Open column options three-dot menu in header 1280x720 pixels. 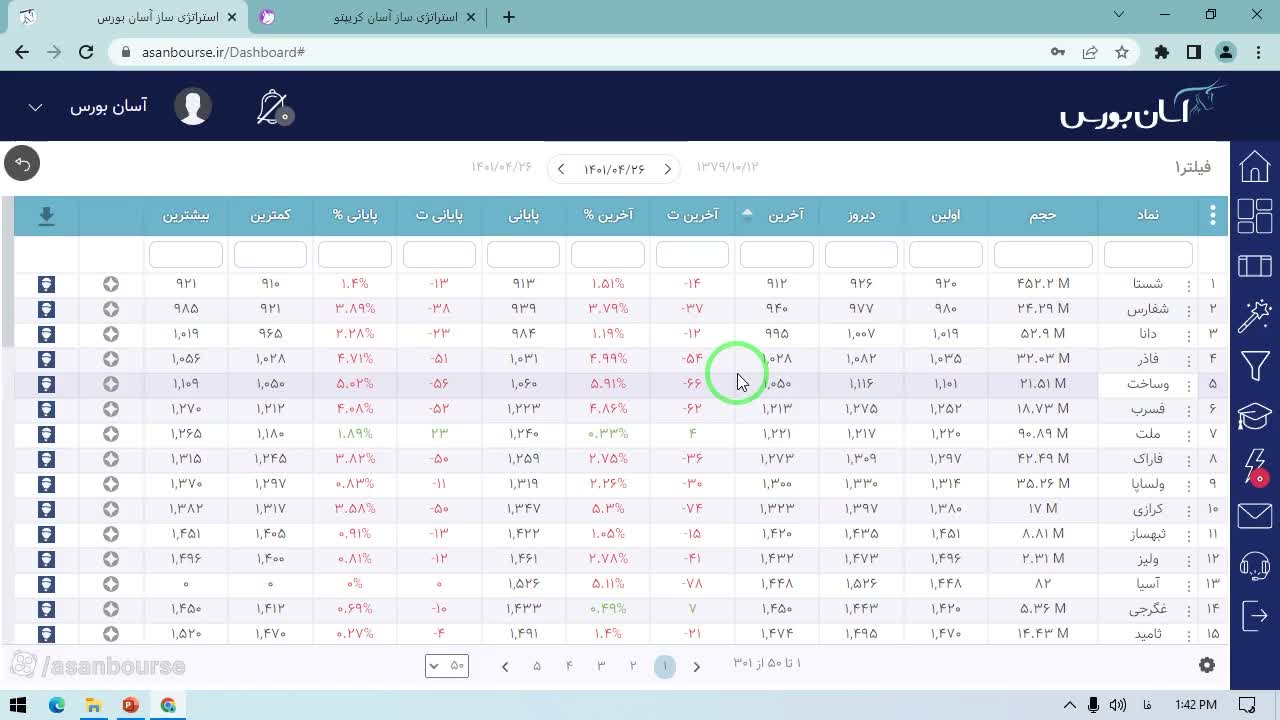tap(1213, 215)
